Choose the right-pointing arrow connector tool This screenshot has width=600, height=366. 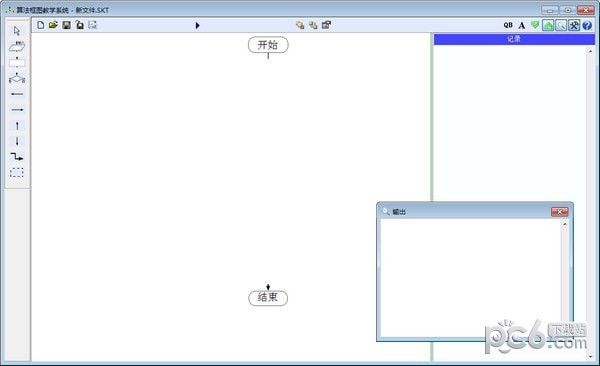point(17,109)
